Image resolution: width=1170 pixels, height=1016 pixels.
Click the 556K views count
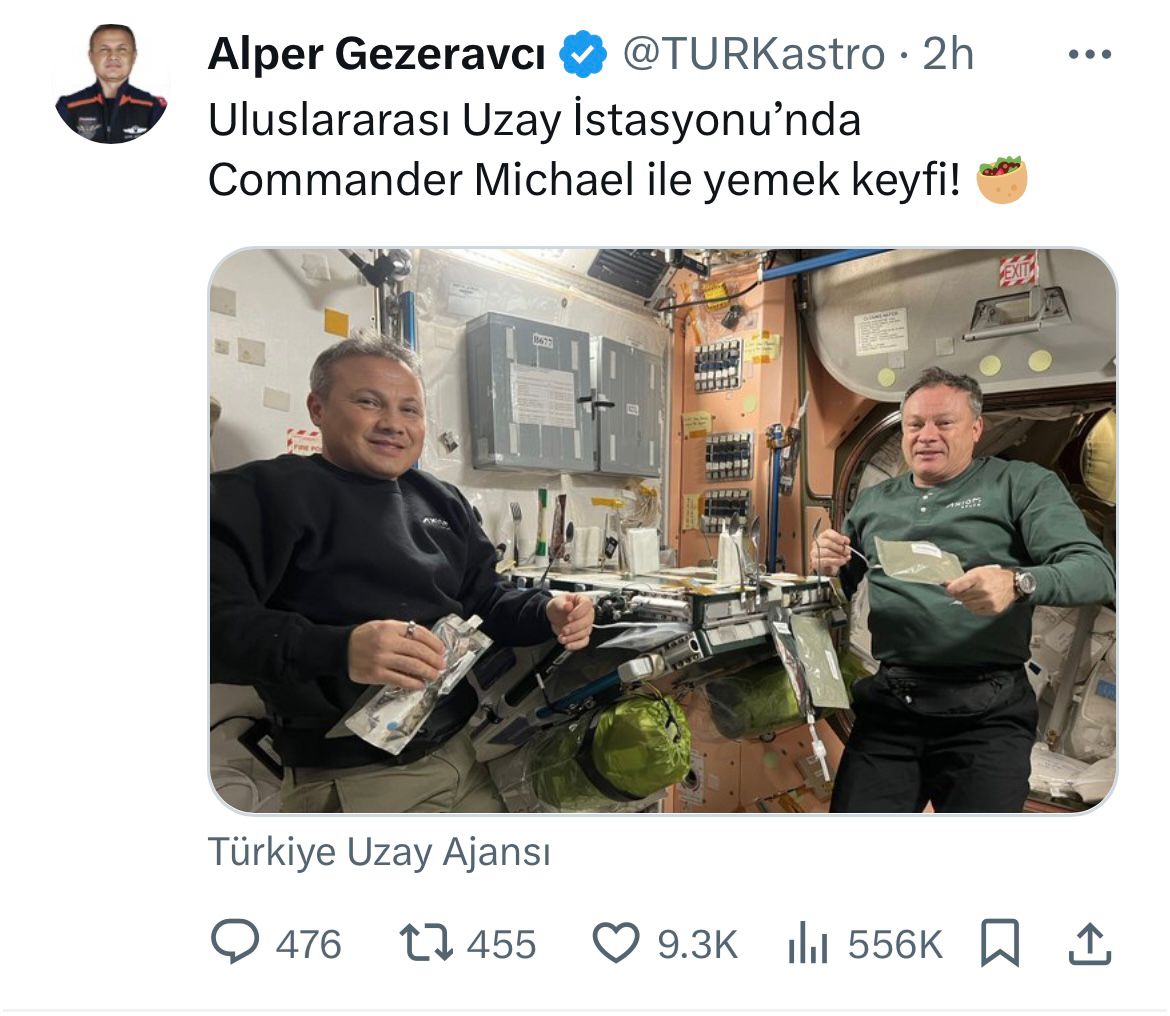pyautogui.click(x=895, y=944)
